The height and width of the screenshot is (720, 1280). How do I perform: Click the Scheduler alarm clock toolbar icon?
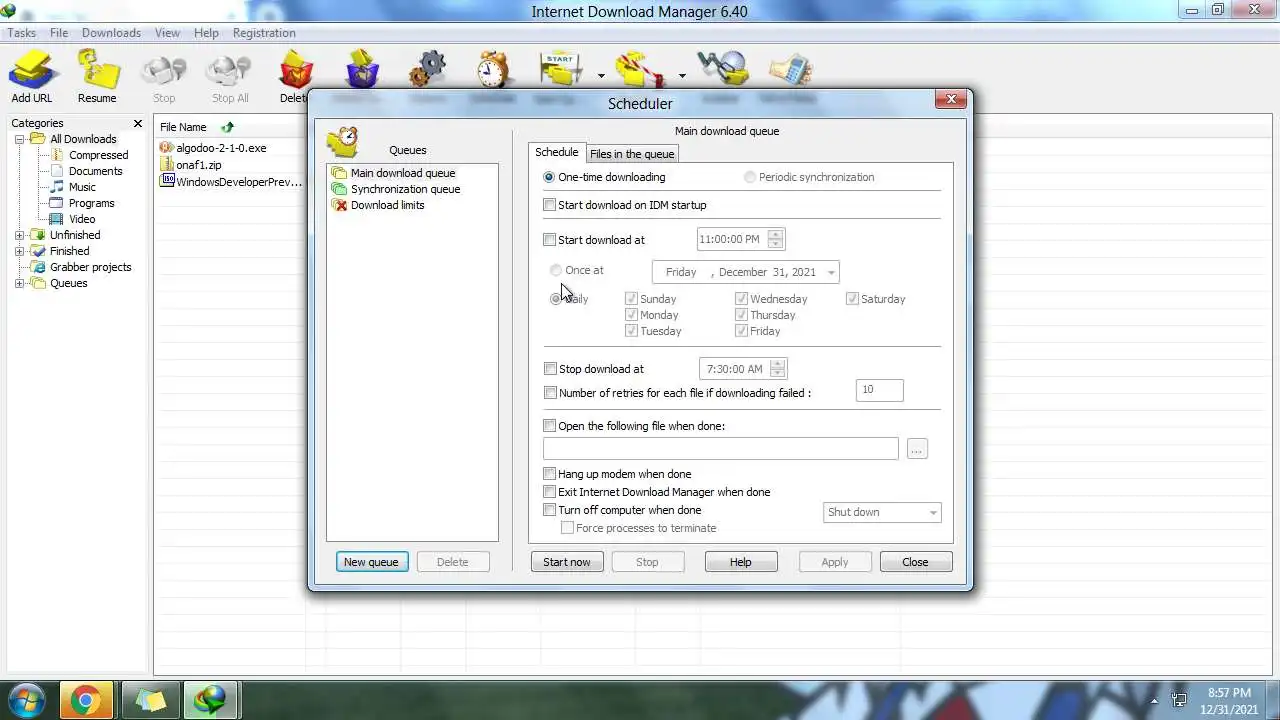pos(493,70)
